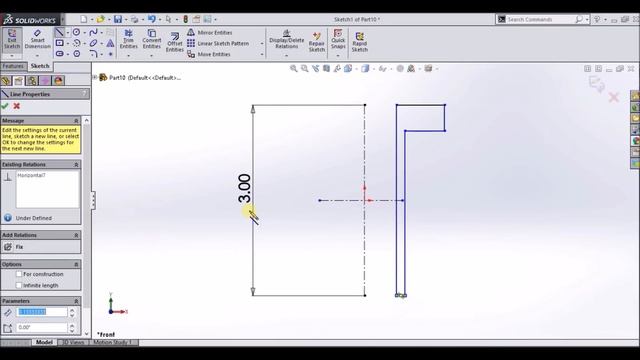Switch to the Motion Study 1 tab
Viewport: 640px width, 360px height.
(113, 342)
